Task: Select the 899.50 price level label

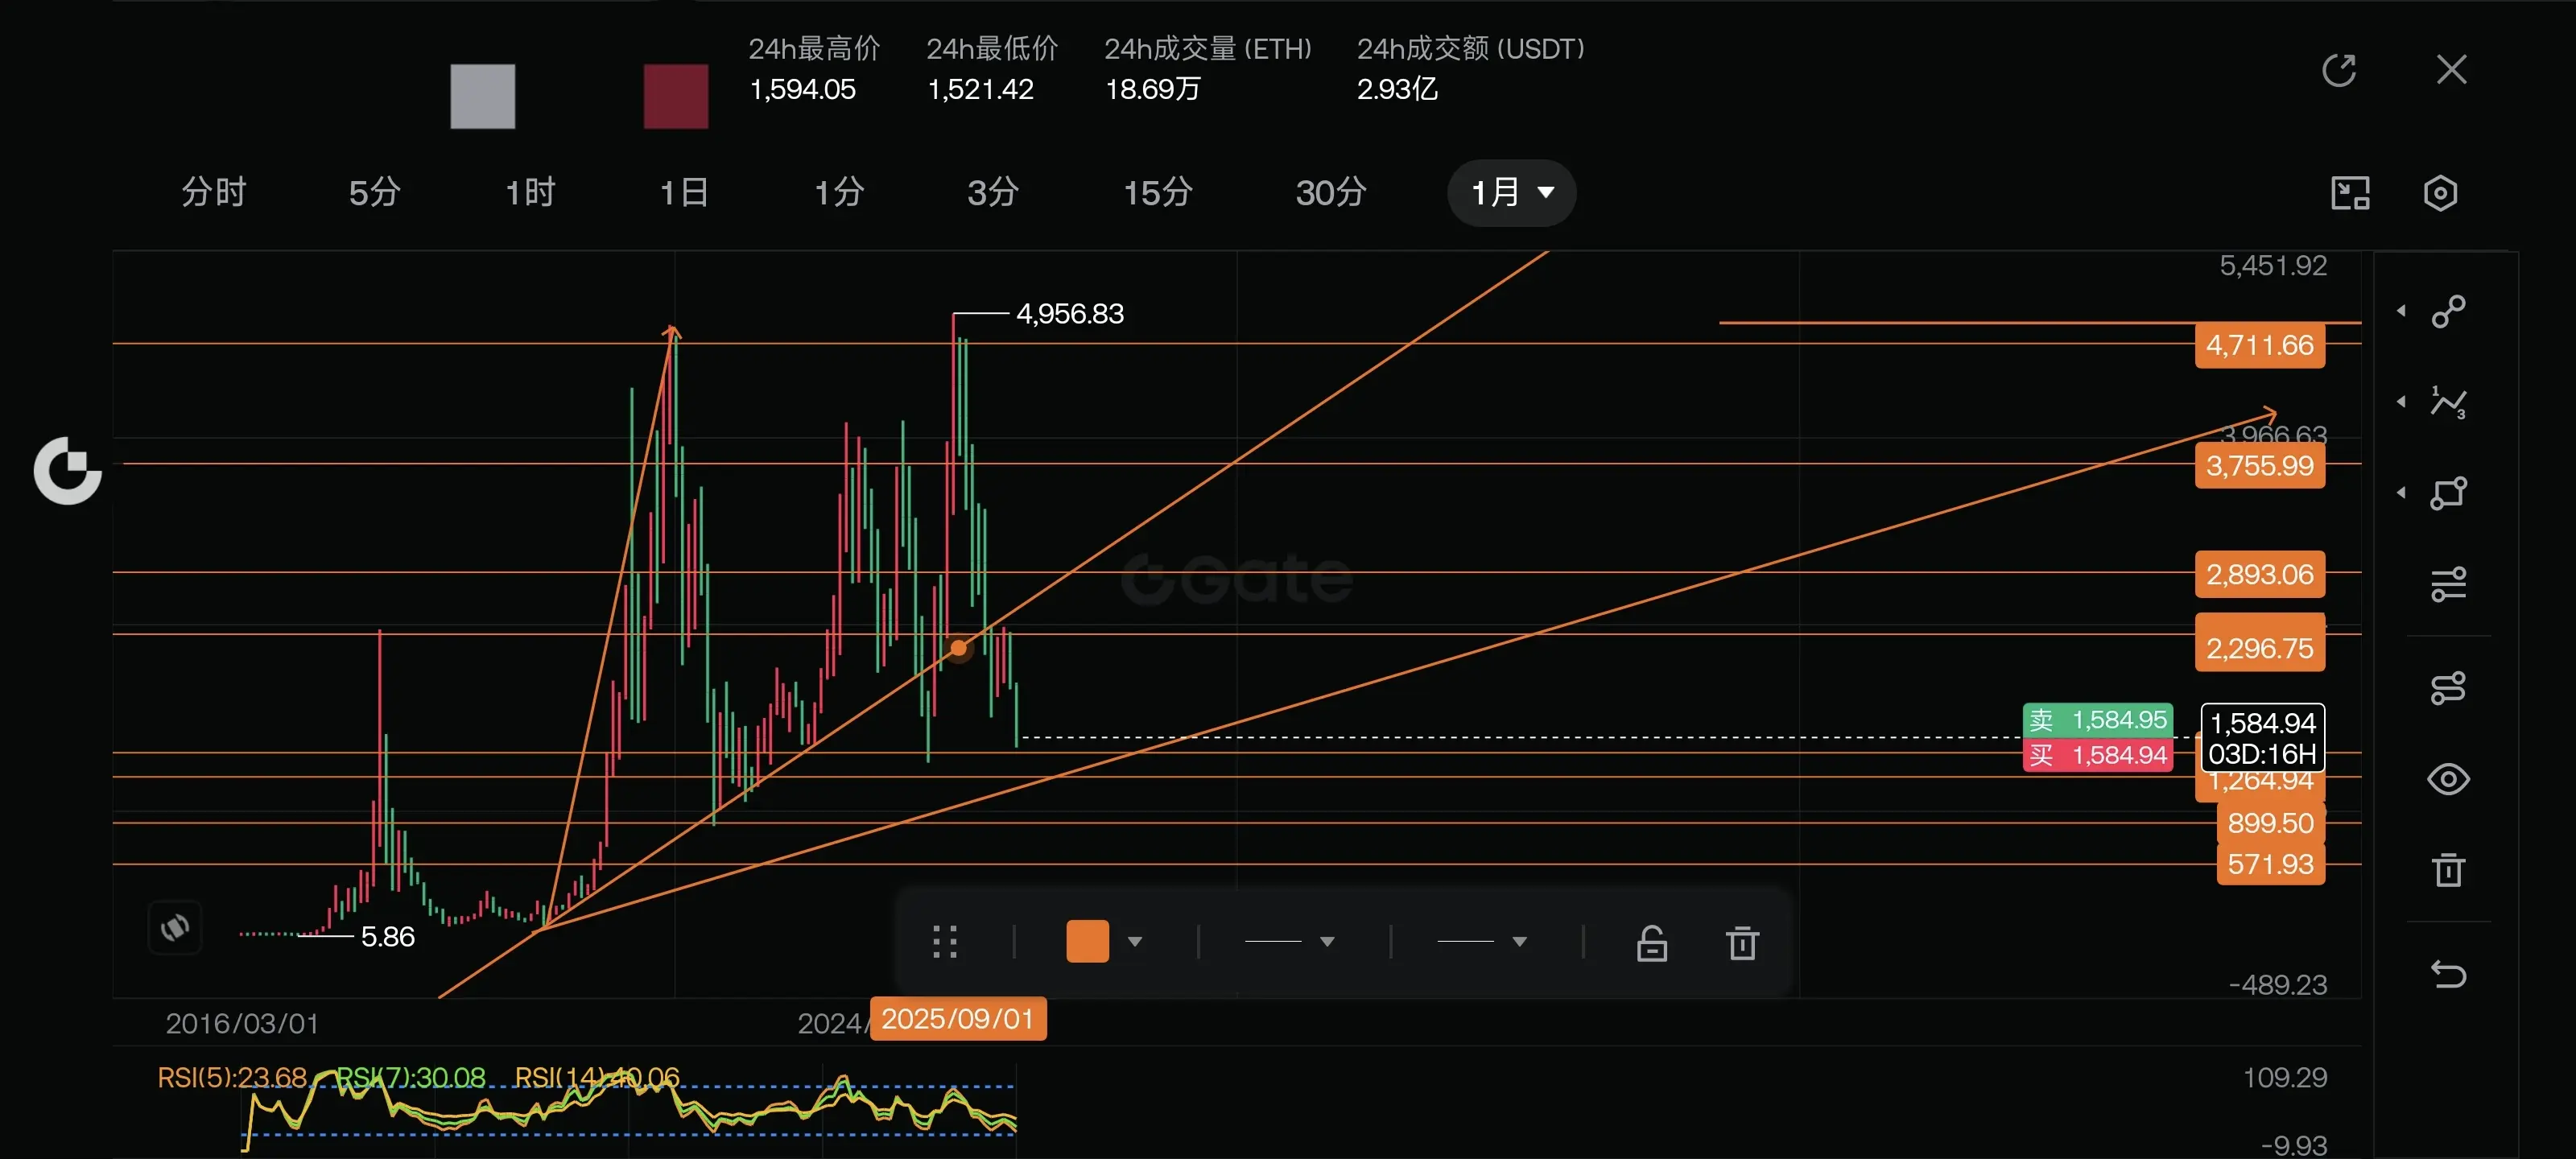Action: point(2270,823)
